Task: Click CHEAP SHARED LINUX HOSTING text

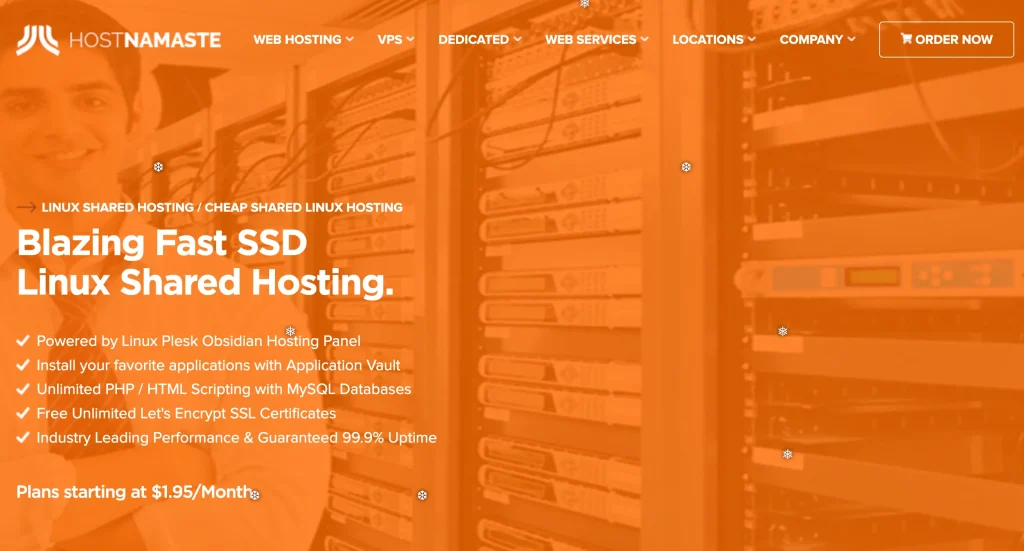Action: (304, 207)
